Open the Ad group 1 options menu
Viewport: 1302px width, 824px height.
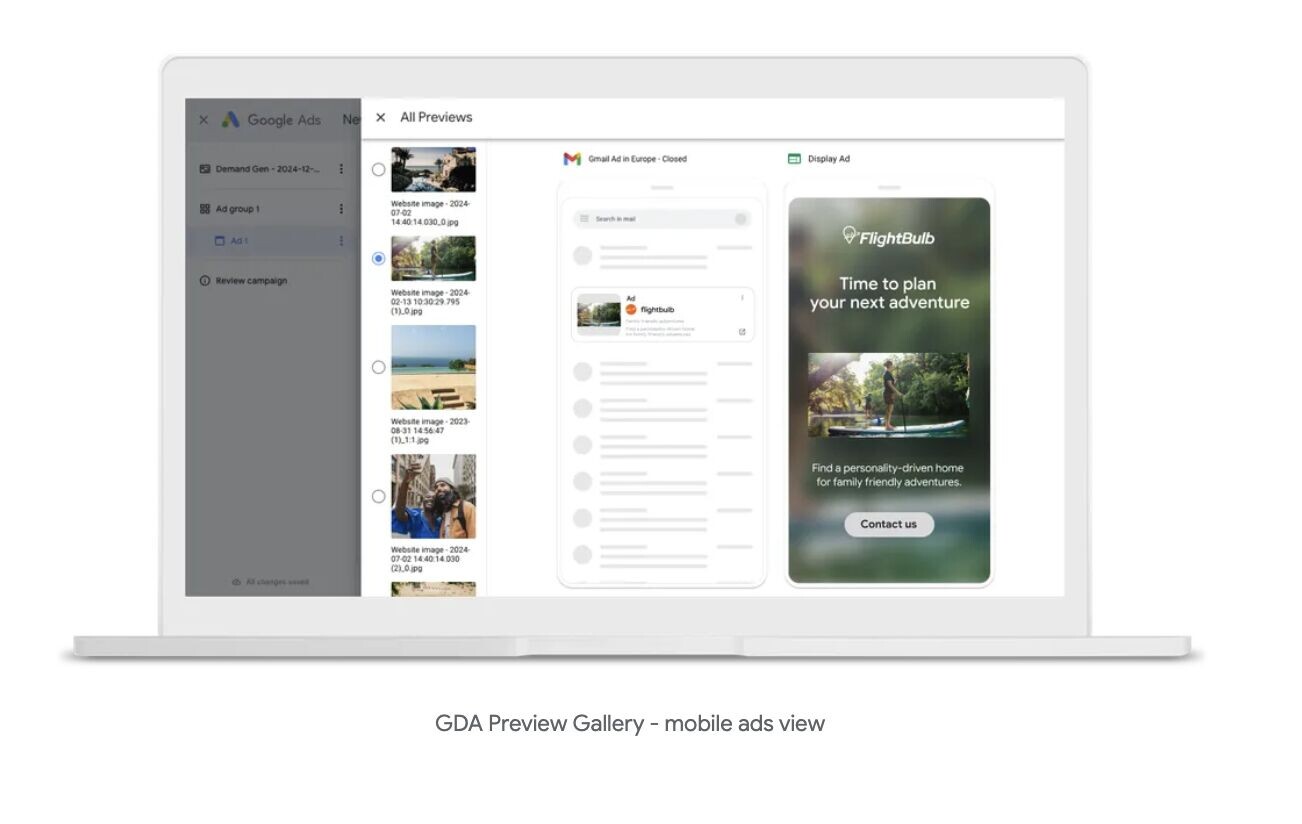click(x=341, y=209)
